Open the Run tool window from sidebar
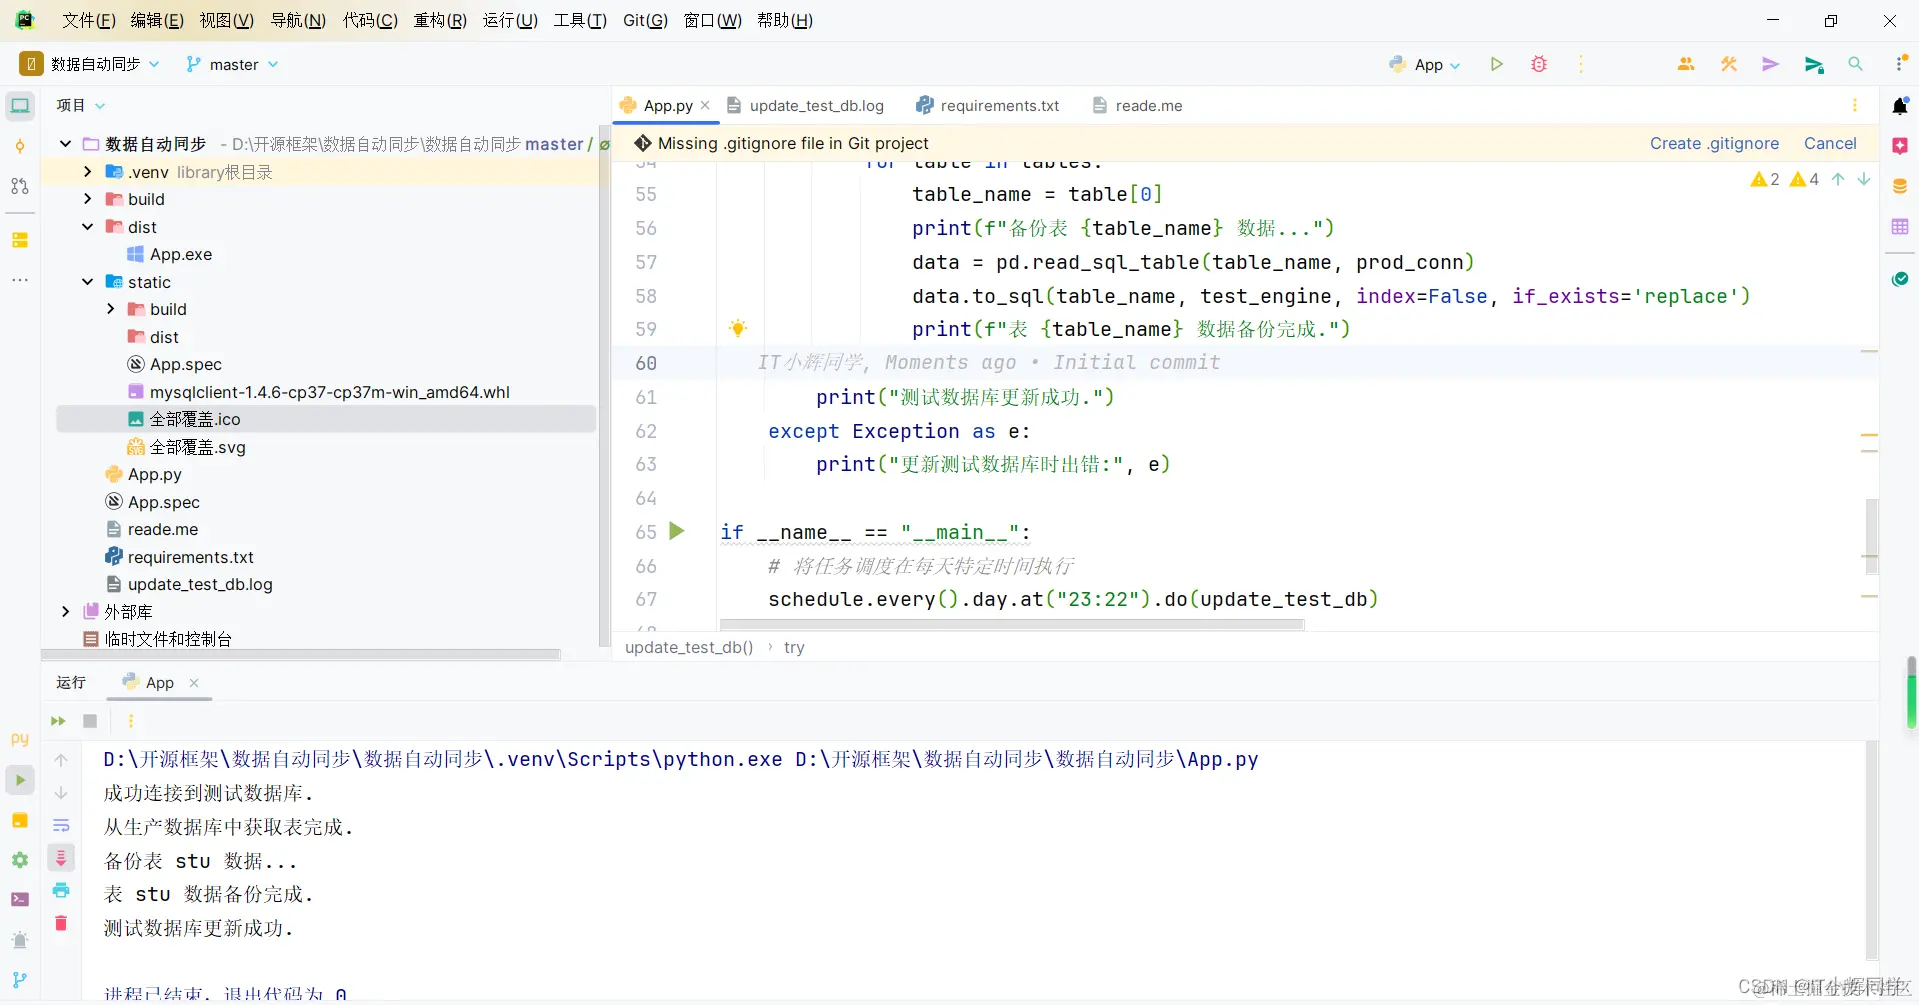 point(20,780)
